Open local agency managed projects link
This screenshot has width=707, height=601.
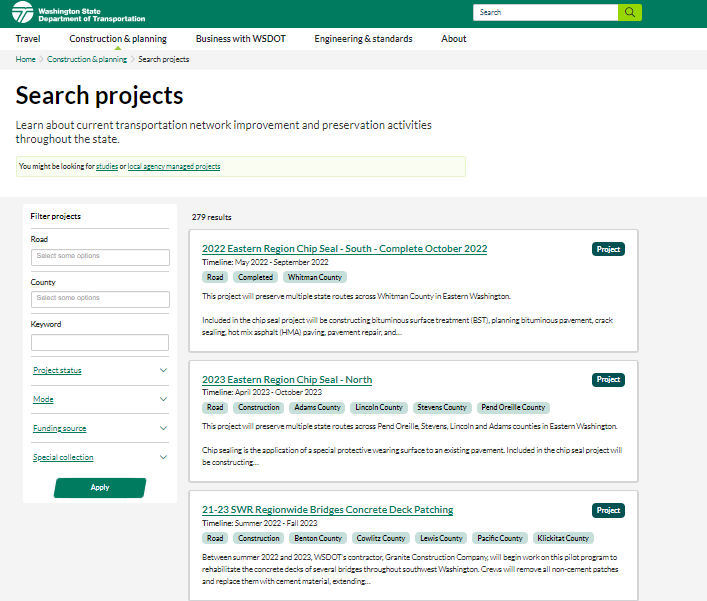(x=174, y=167)
